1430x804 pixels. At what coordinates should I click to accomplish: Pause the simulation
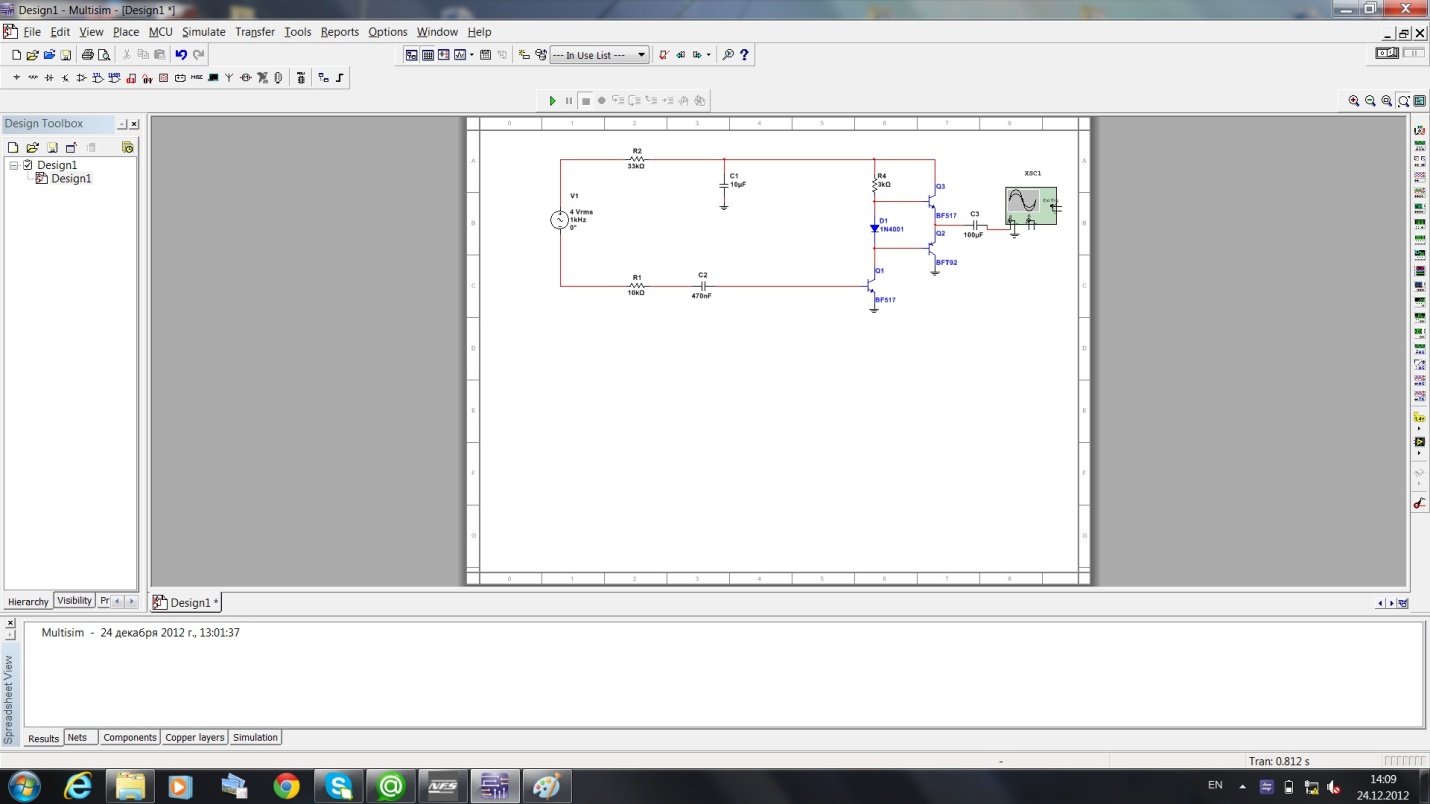pyautogui.click(x=569, y=101)
